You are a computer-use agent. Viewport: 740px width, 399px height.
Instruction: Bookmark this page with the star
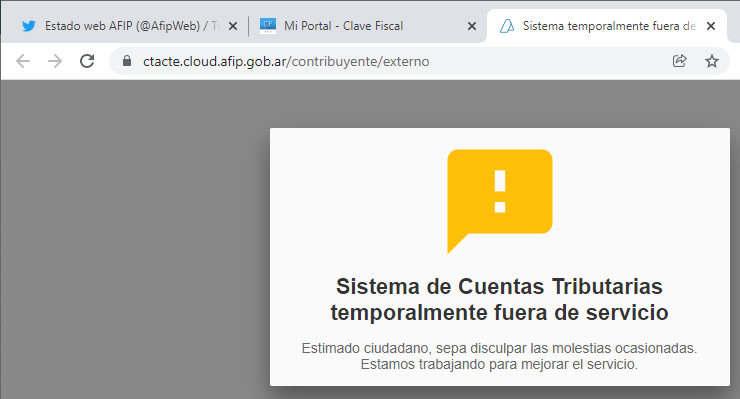pyautogui.click(x=712, y=61)
